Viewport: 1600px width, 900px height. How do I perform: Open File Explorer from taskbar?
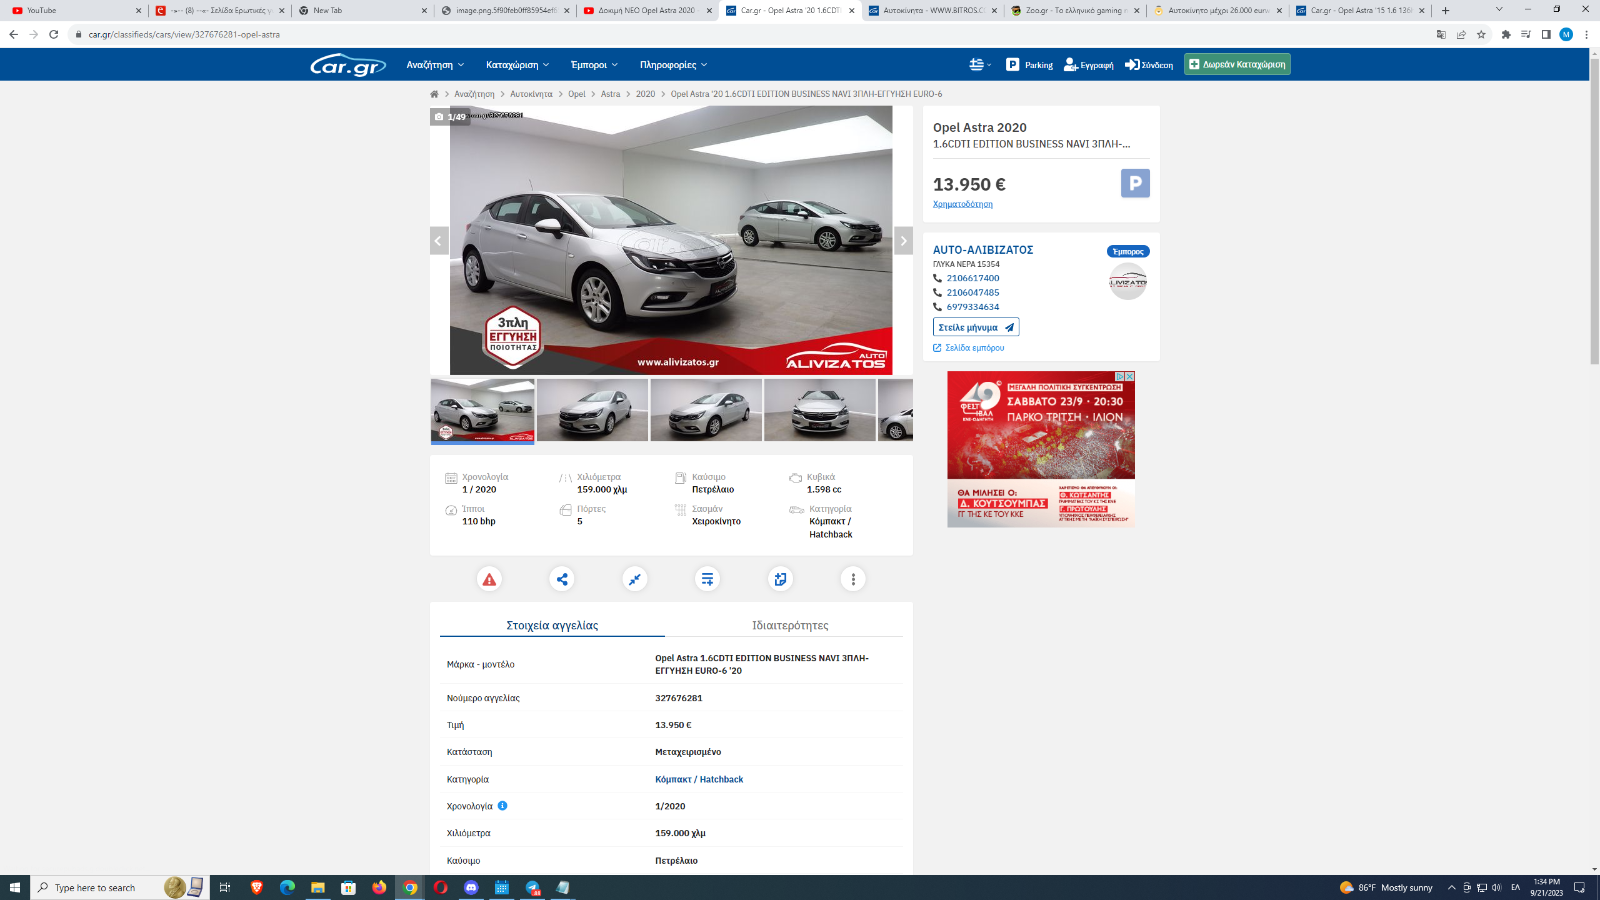pos(318,887)
